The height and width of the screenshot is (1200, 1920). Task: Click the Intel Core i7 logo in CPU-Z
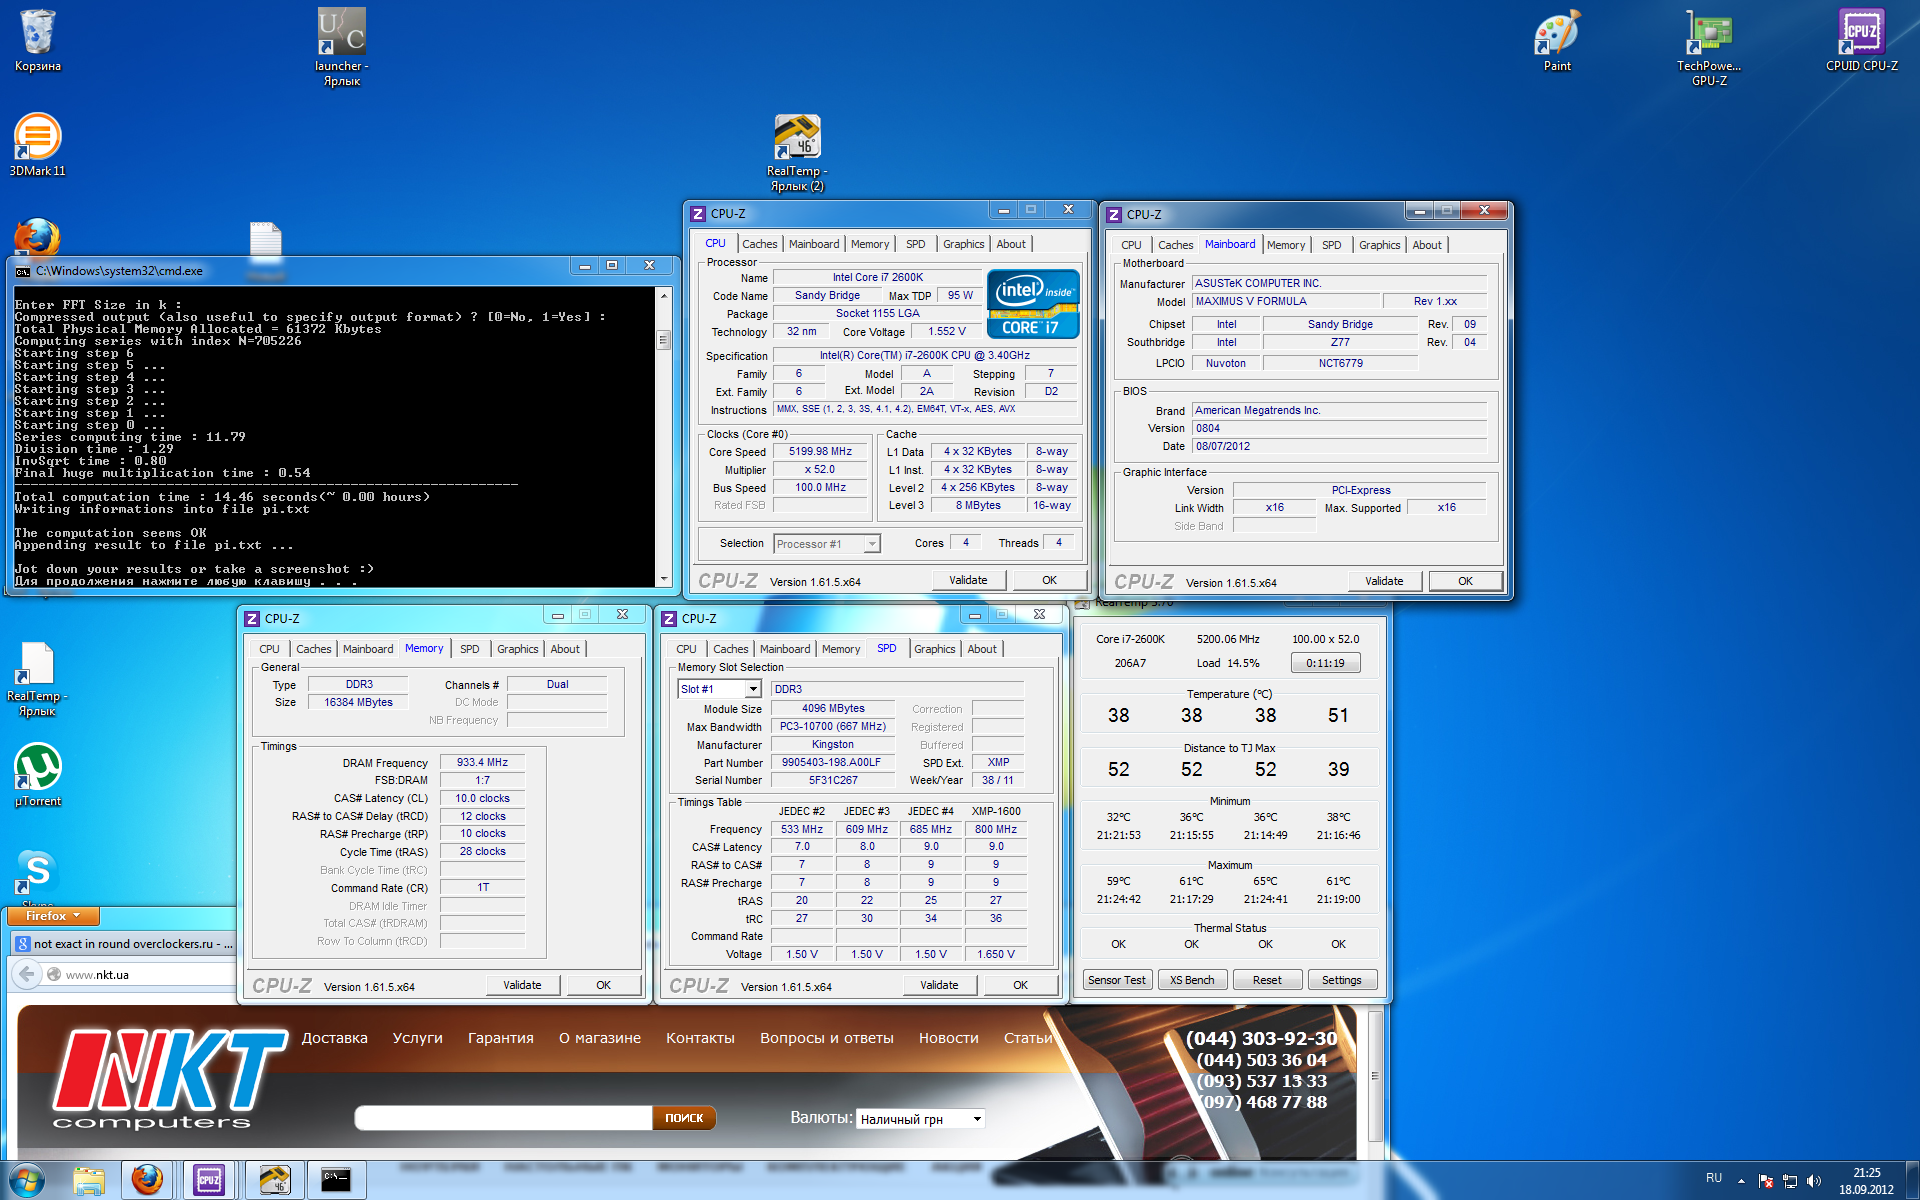click(x=1033, y=303)
